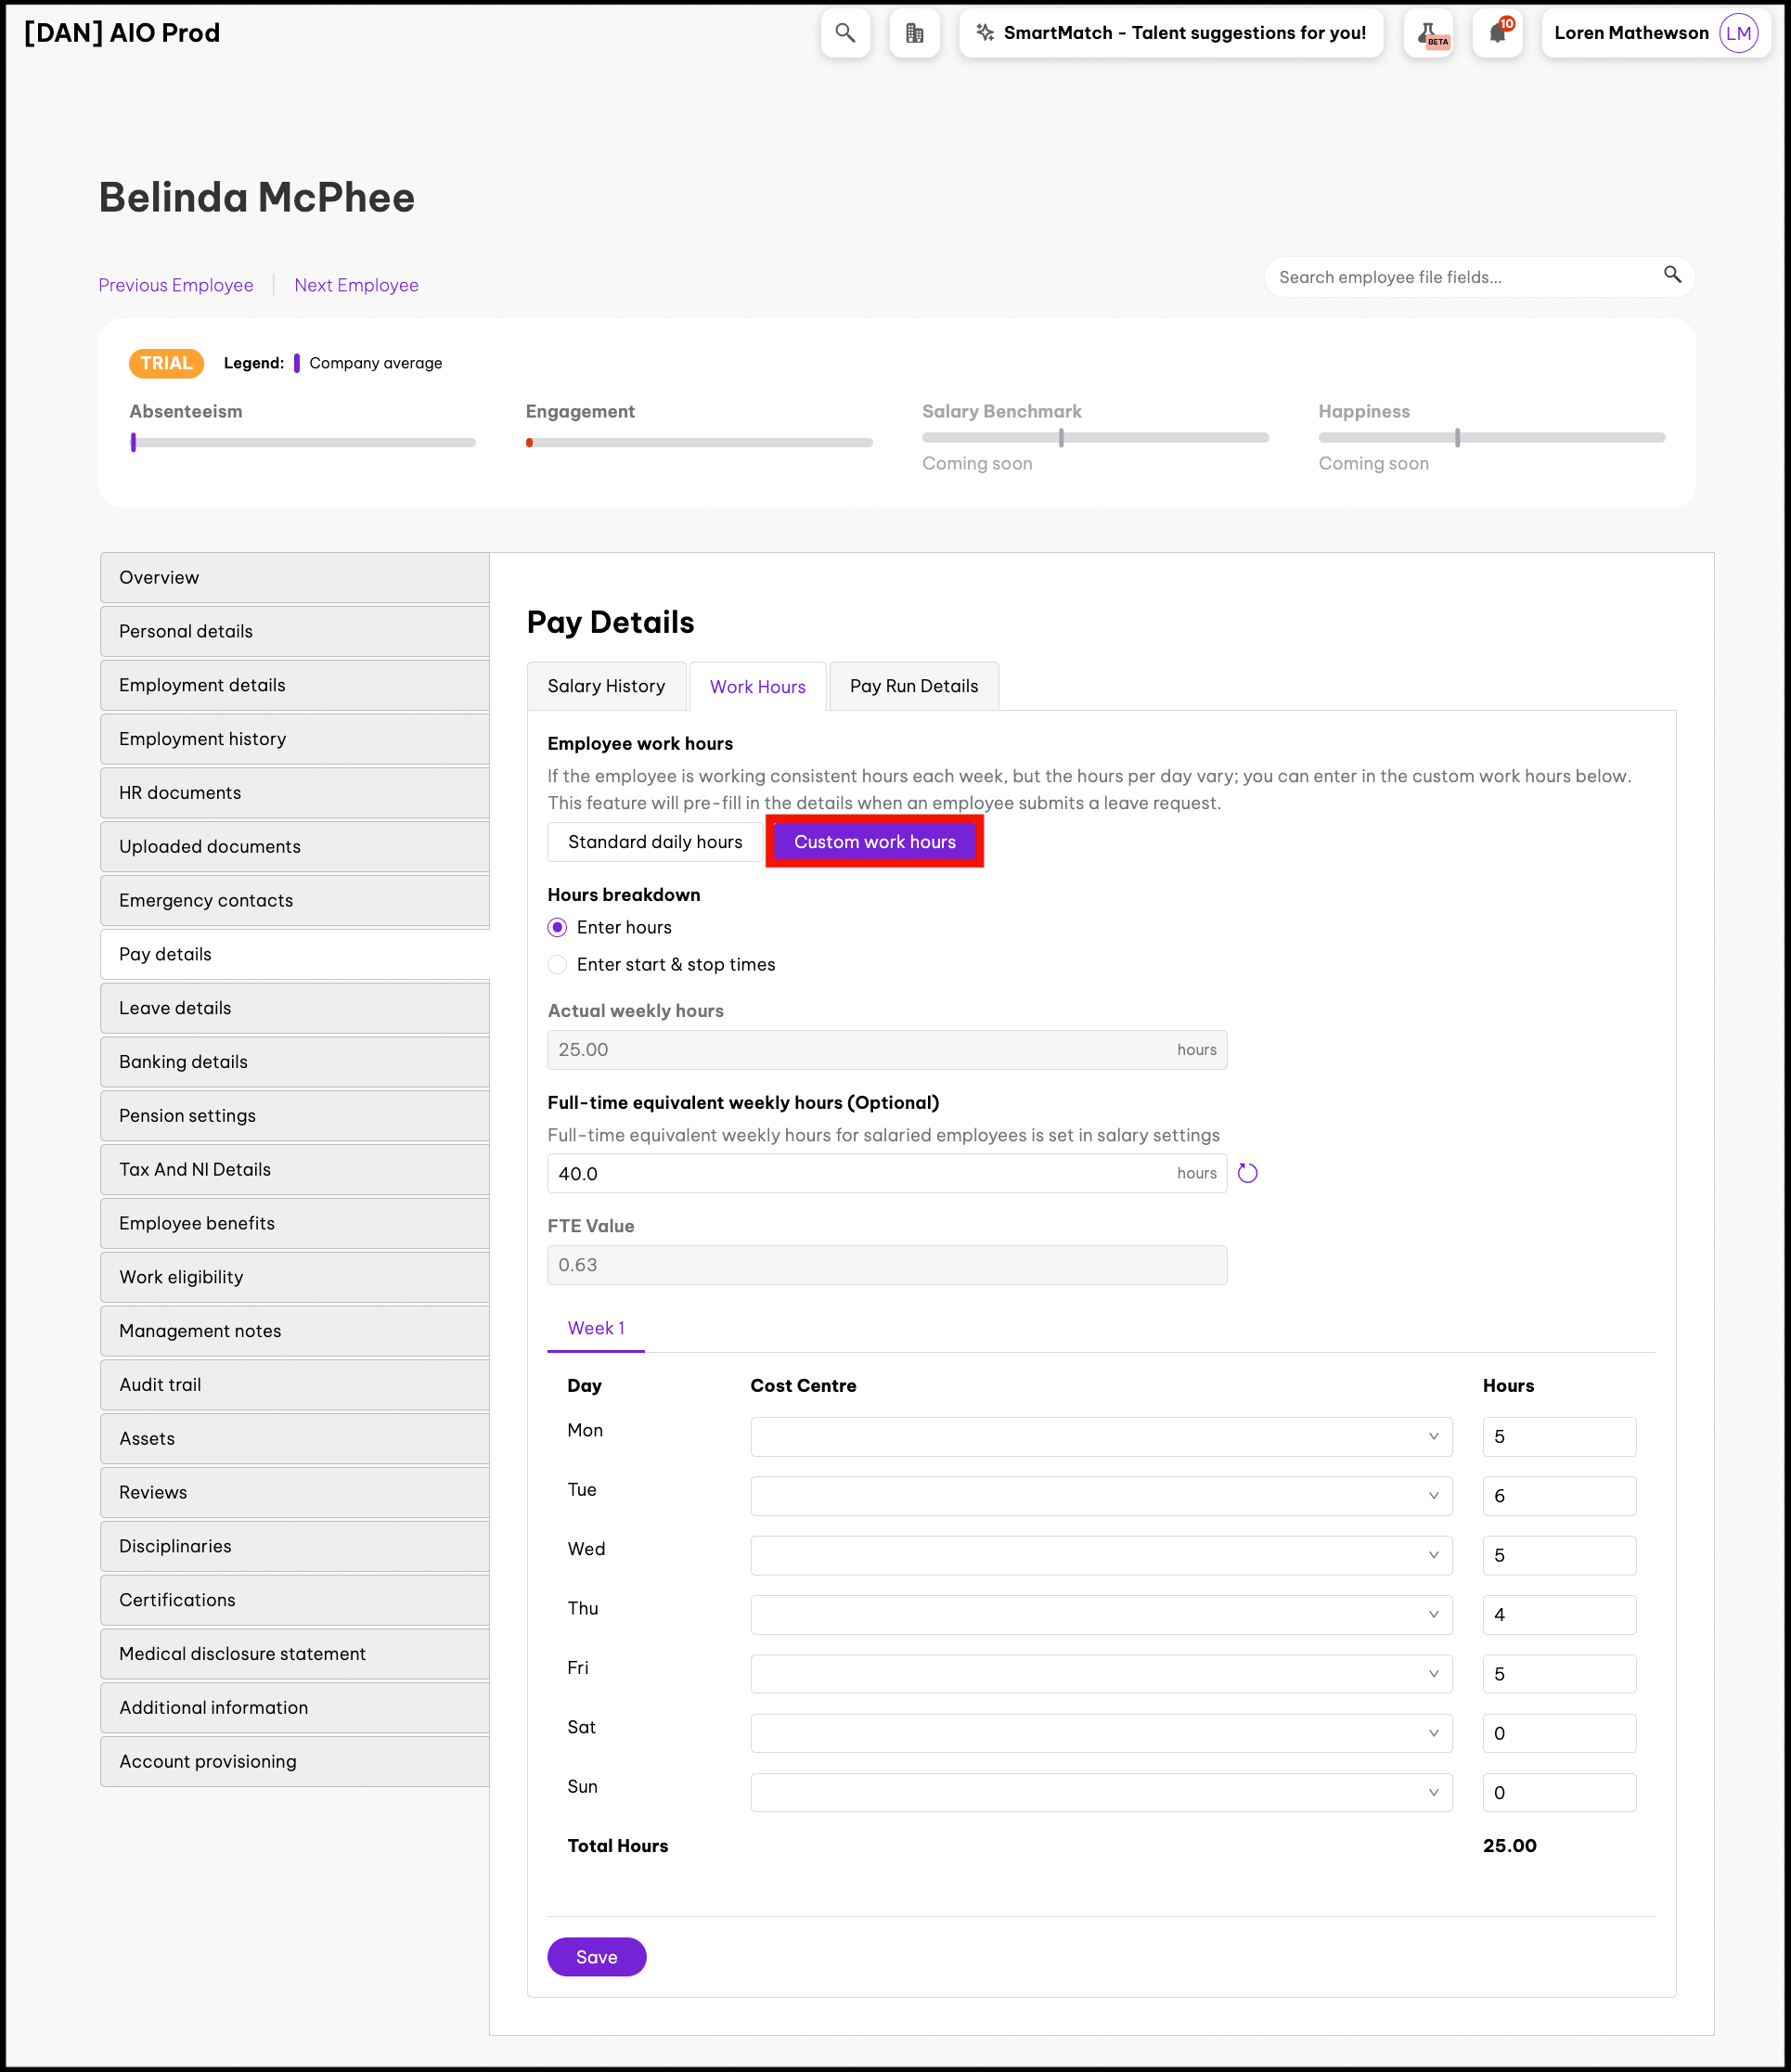This screenshot has height=2072, width=1791.
Task: Expand the Monday cost centre dropdown
Action: pyautogui.click(x=1101, y=1436)
